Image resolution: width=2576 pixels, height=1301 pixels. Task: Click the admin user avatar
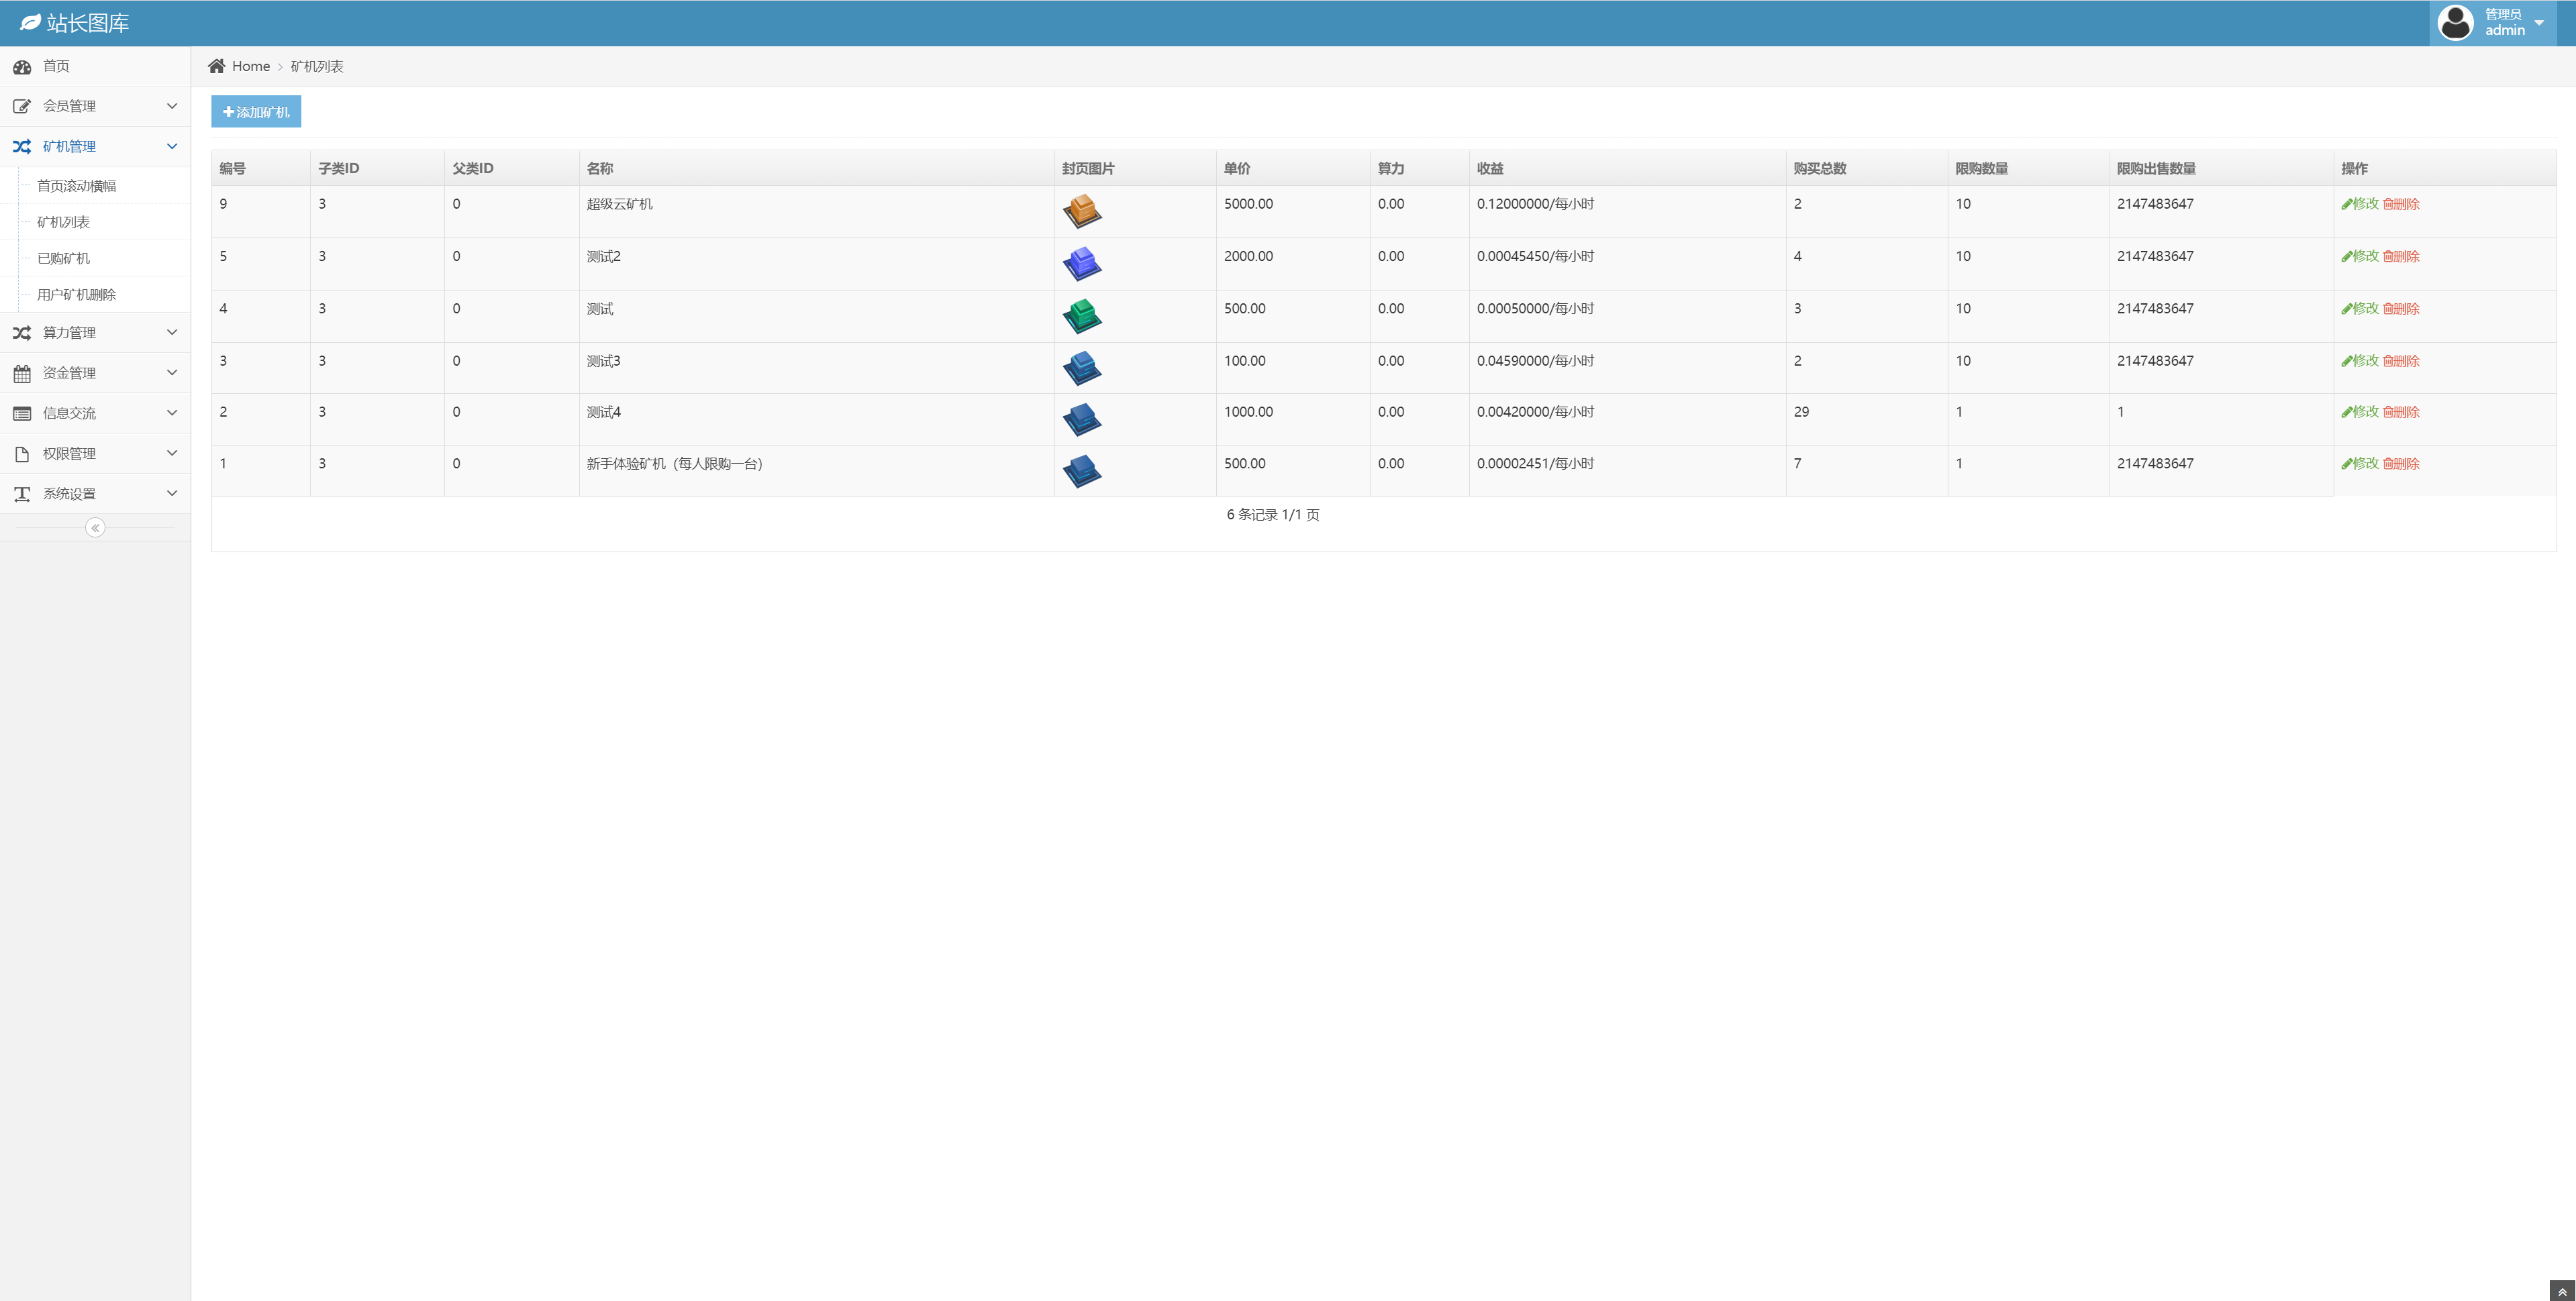coord(2455,22)
